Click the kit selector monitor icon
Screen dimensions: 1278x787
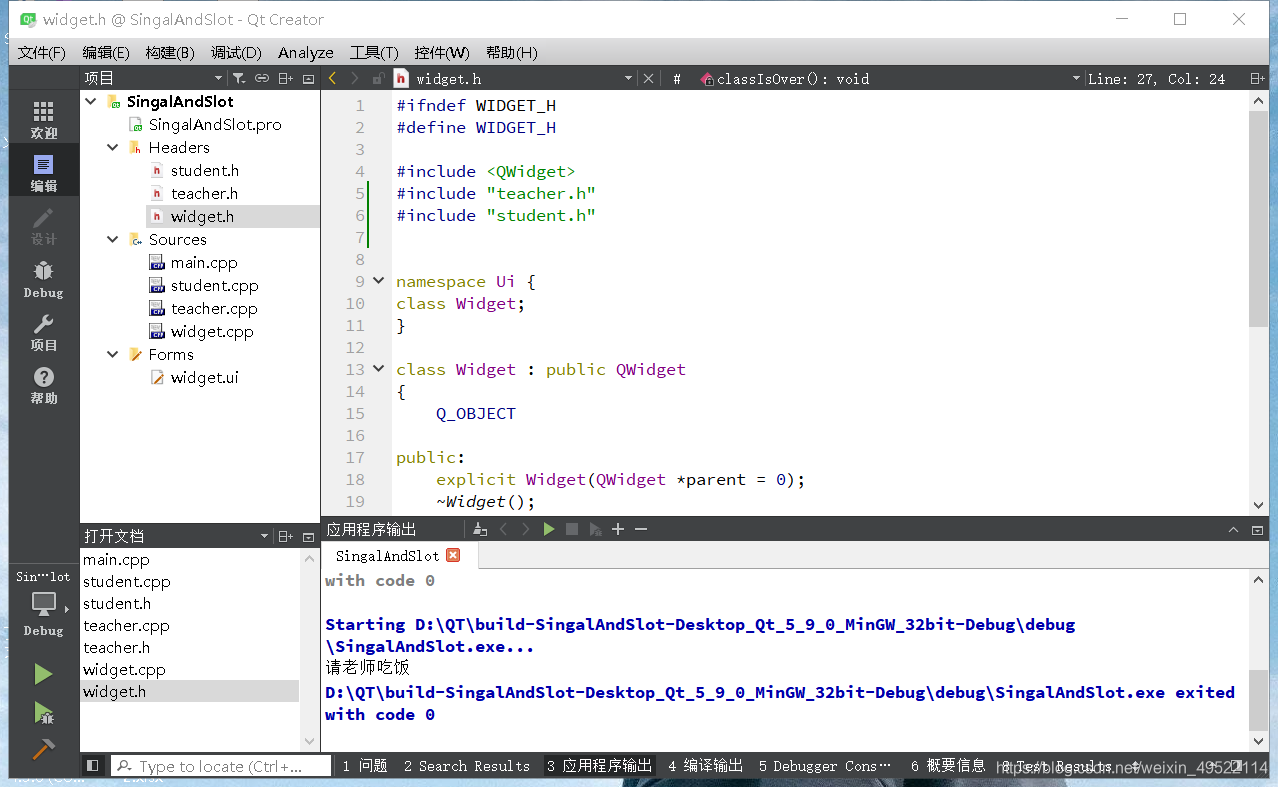click(44, 603)
